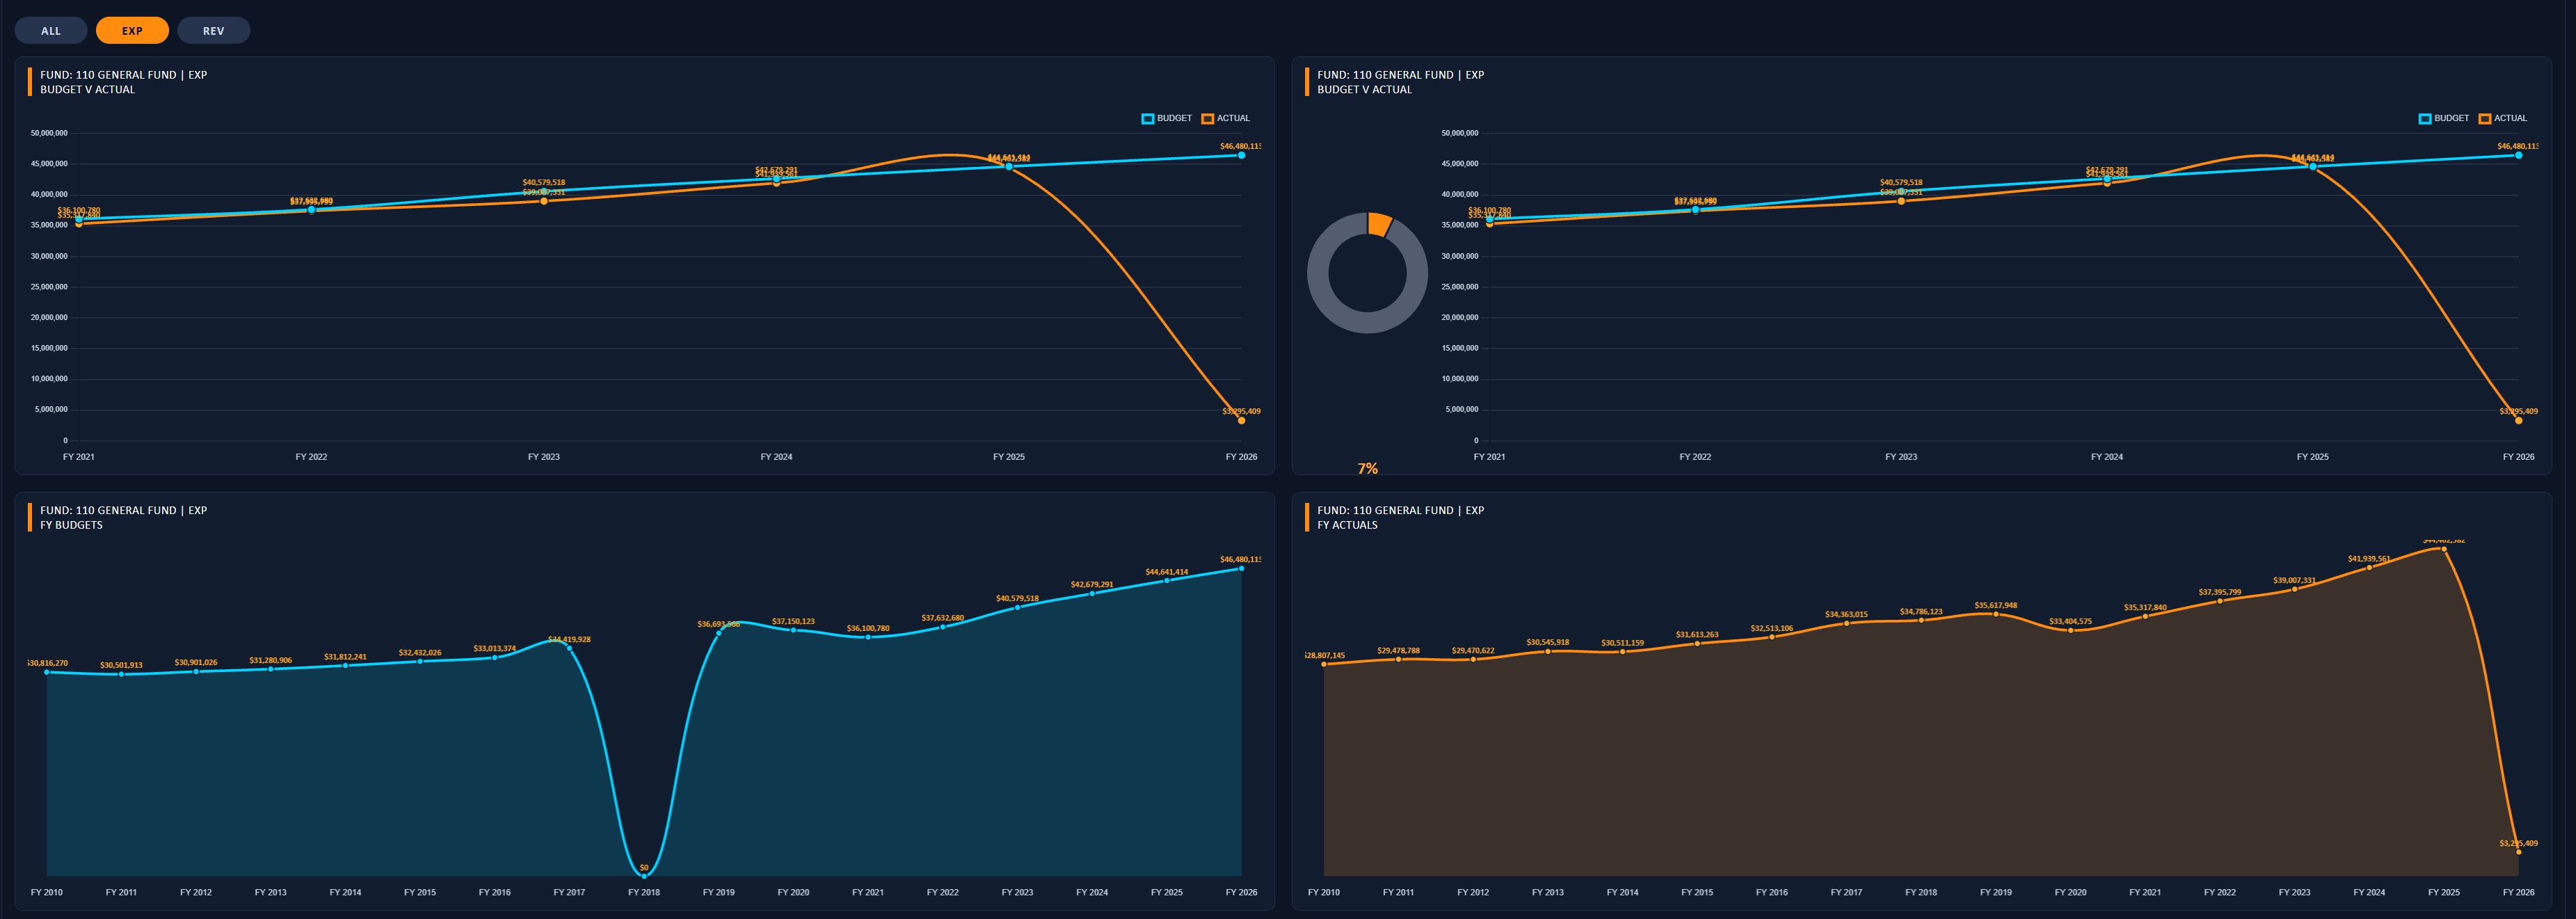Image resolution: width=2576 pixels, height=919 pixels.
Task: Select the $29,478,788 actuals data point
Action: click(x=1399, y=659)
